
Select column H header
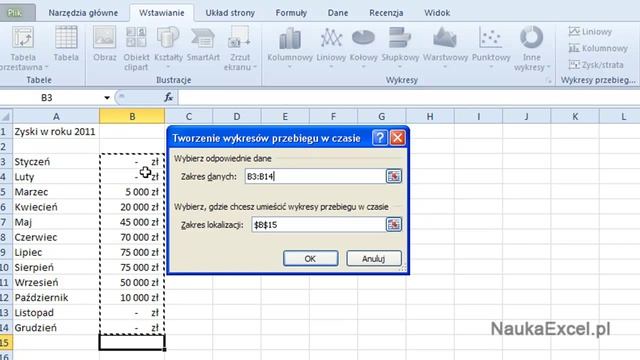pyautogui.click(x=430, y=117)
